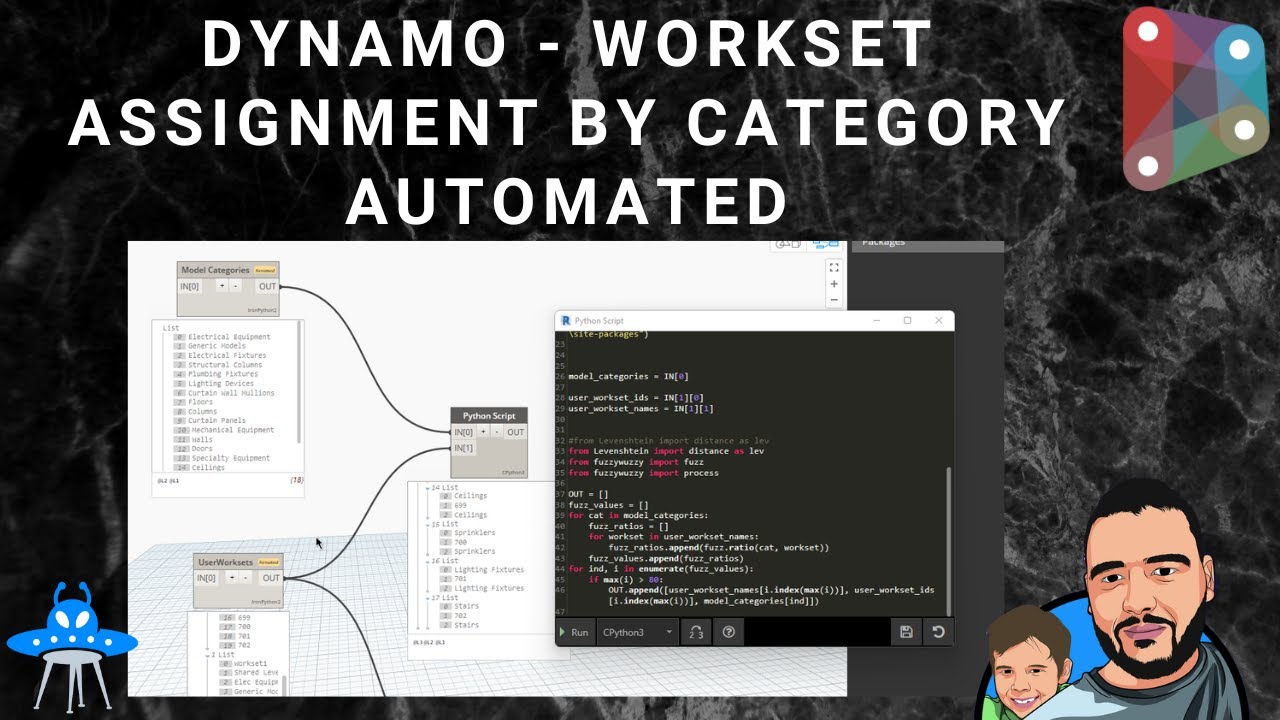Click the IN[1] port of Python Script node
The height and width of the screenshot is (720, 1280).
[464, 448]
